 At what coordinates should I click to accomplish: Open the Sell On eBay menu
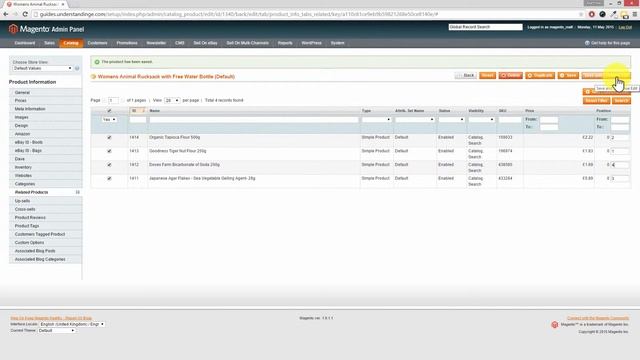pos(205,43)
